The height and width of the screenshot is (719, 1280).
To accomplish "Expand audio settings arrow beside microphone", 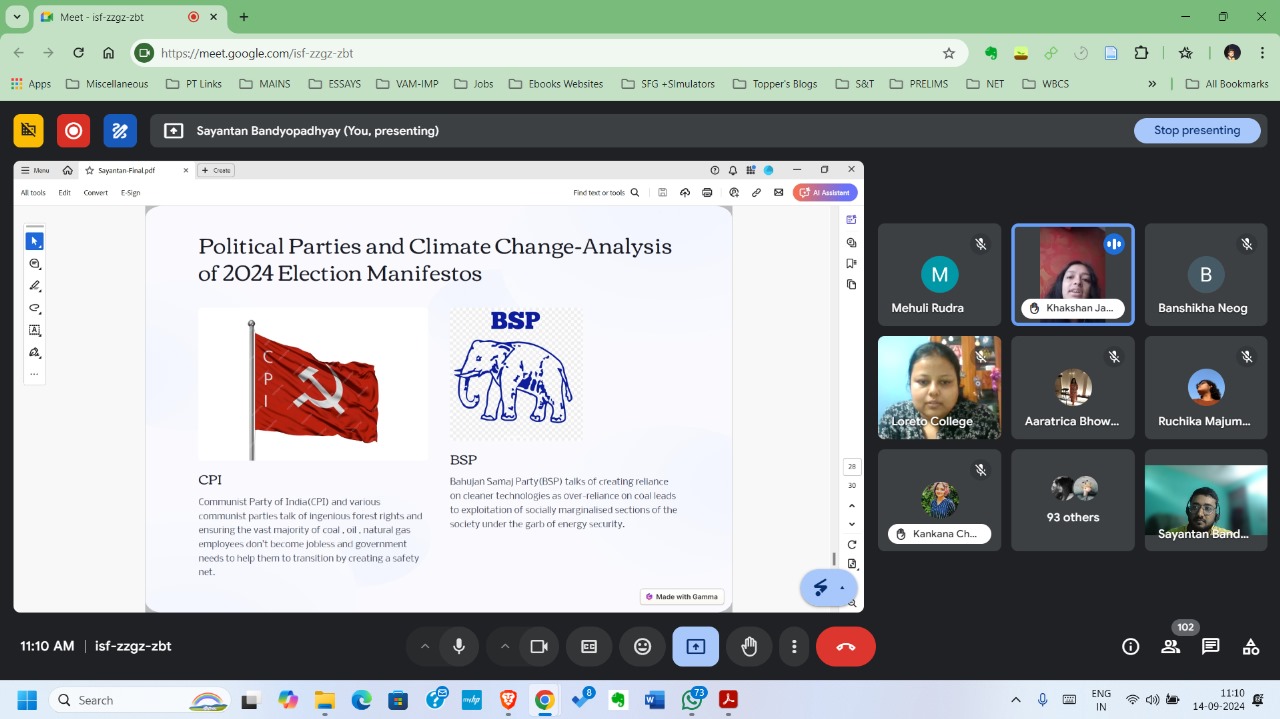I will [425, 647].
